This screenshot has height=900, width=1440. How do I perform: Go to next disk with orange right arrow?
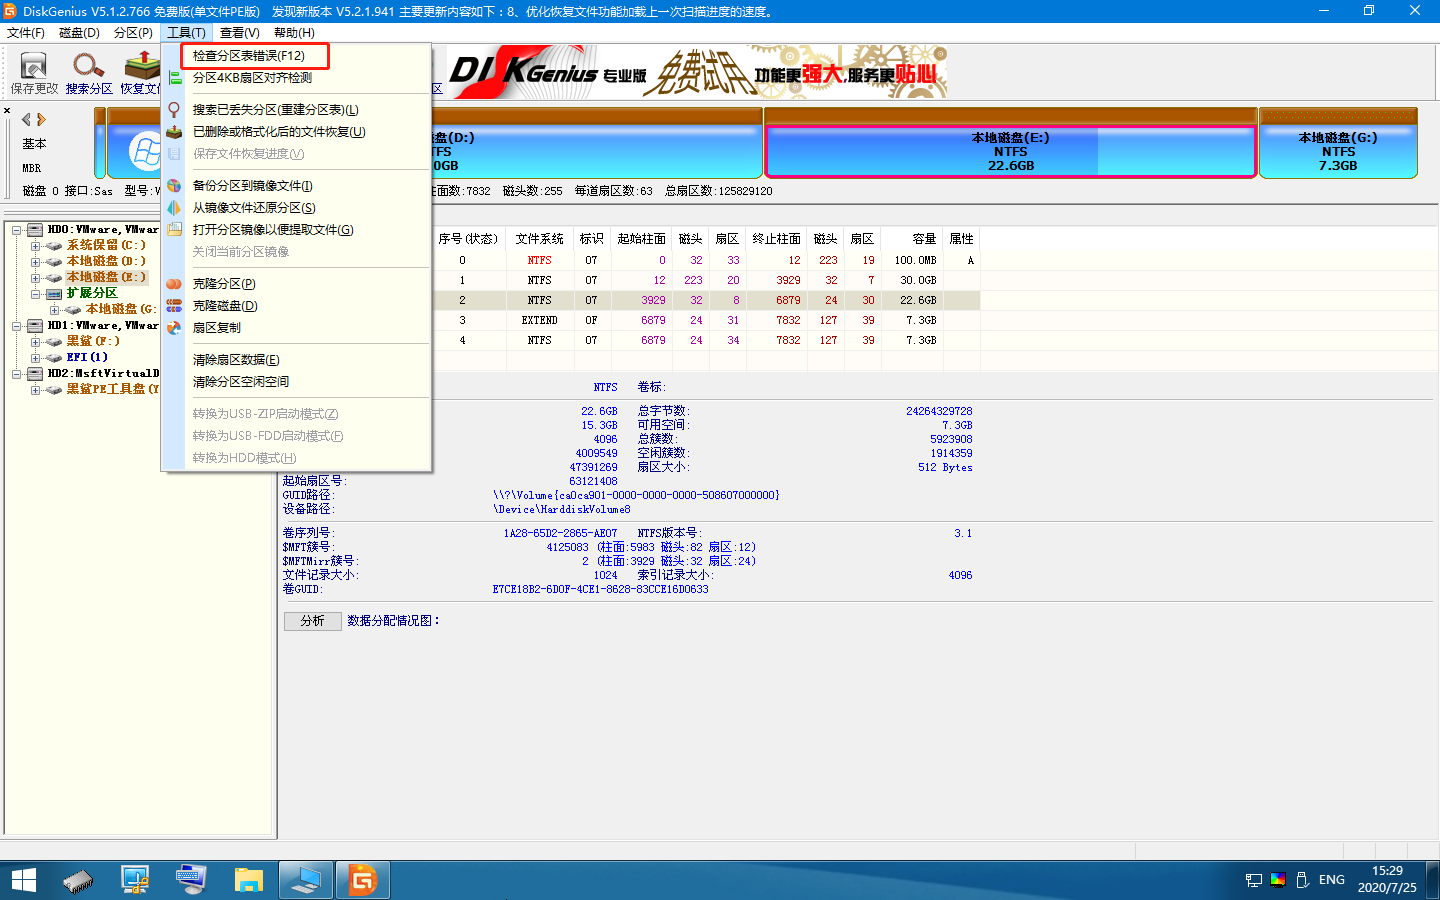coord(41,119)
